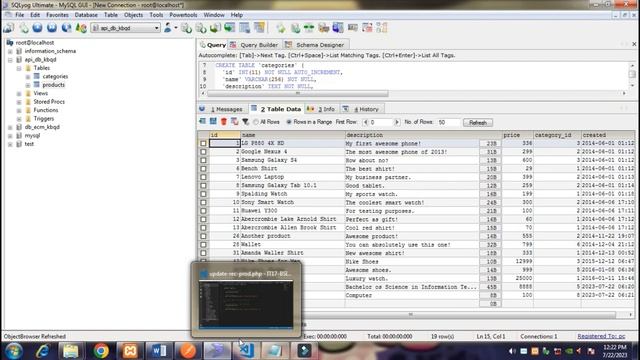Click the save changes disk icon in Table Data
This screenshot has width=640, height=360.
pyautogui.click(x=213, y=122)
